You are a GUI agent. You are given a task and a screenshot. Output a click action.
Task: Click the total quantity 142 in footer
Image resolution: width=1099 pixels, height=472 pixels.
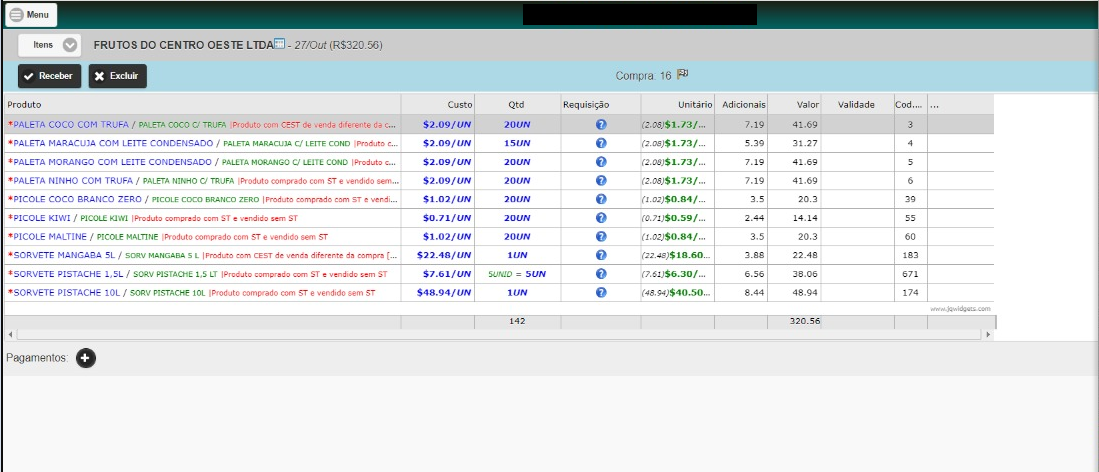517,321
